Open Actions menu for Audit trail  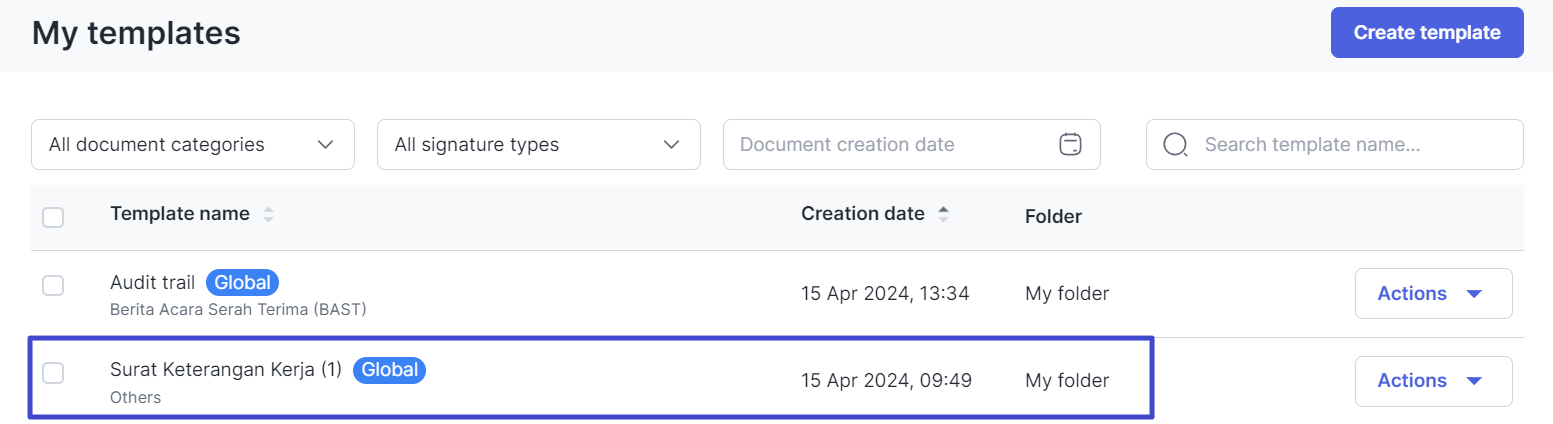click(x=1433, y=293)
